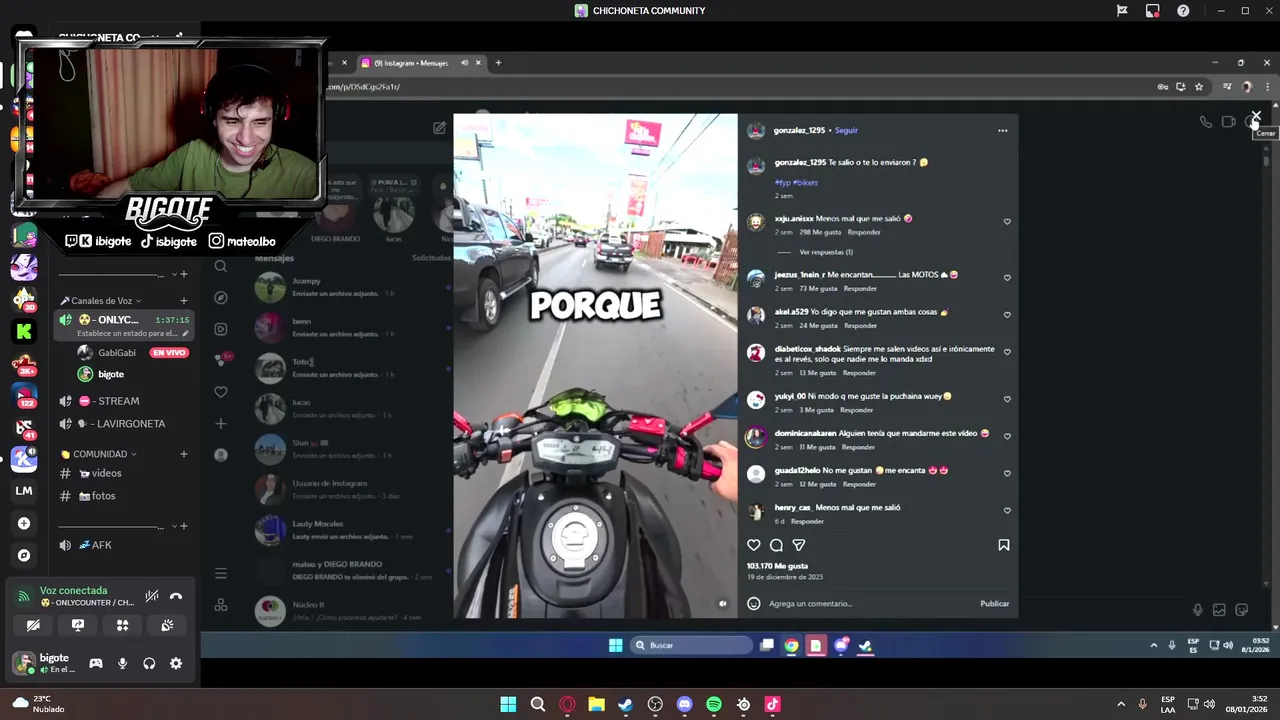
Task: Join the STREAM voice channel
Action: [x=125, y=401]
